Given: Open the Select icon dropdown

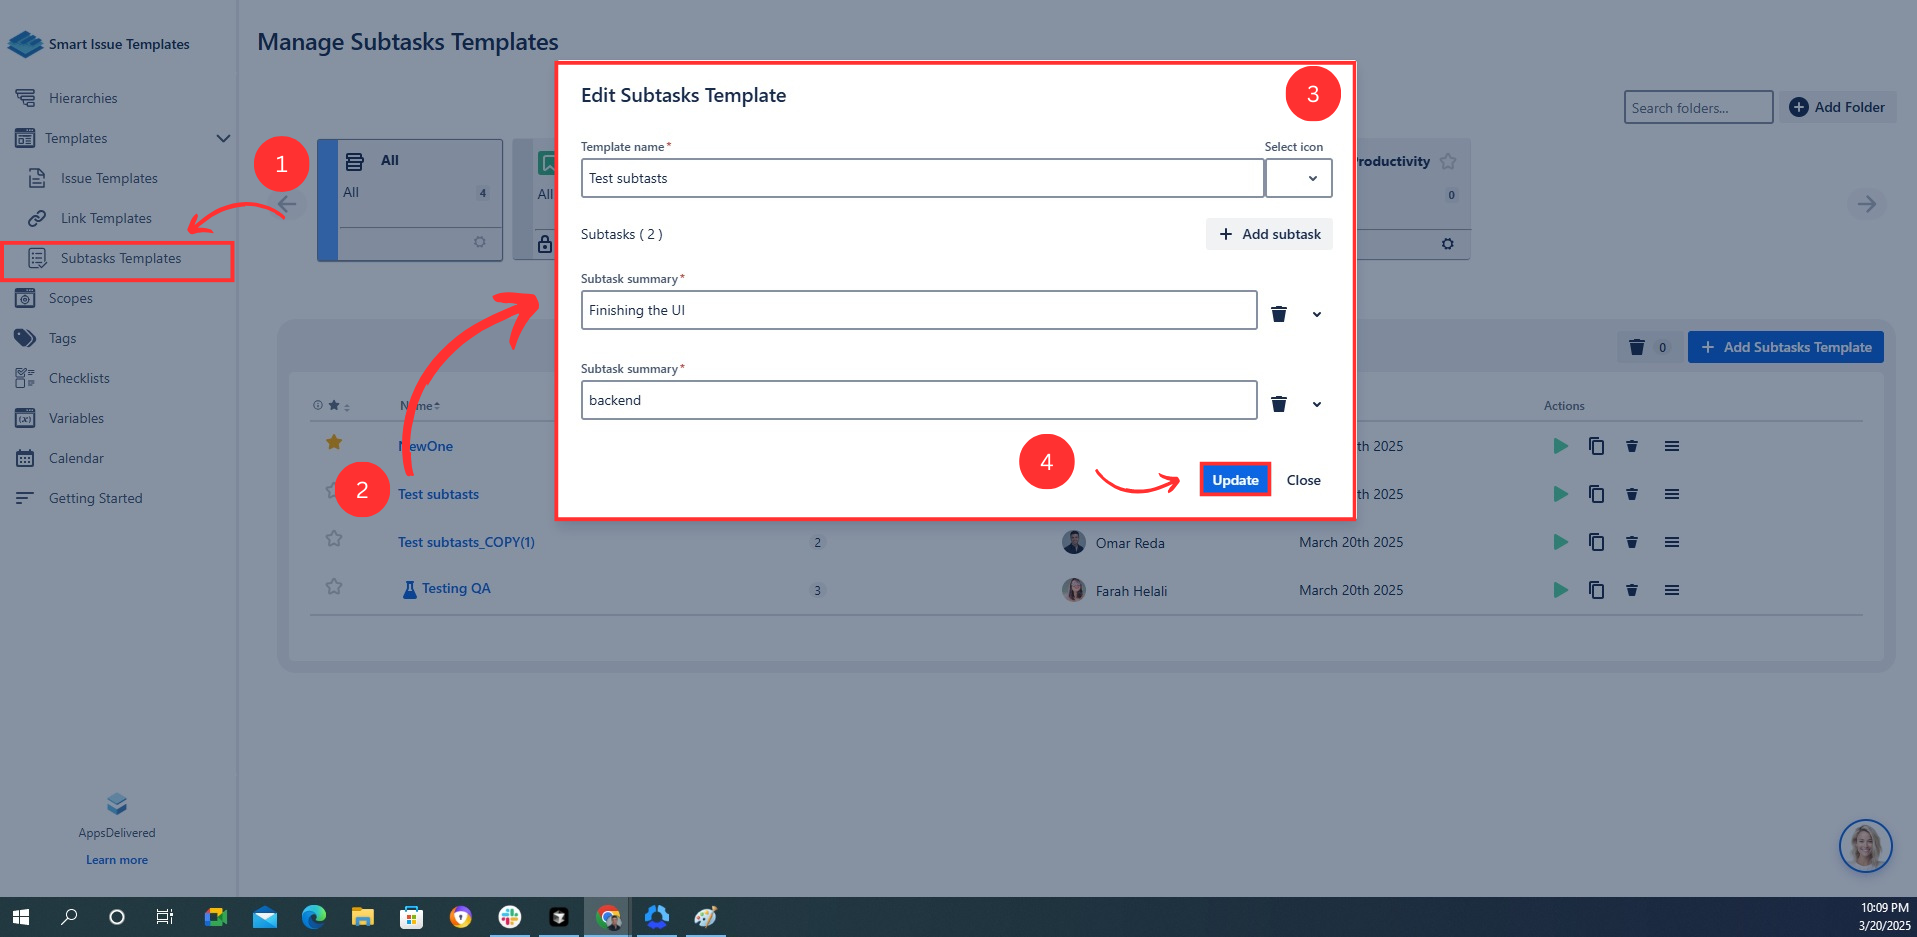Looking at the screenshot, I should tap(1298, 178).
